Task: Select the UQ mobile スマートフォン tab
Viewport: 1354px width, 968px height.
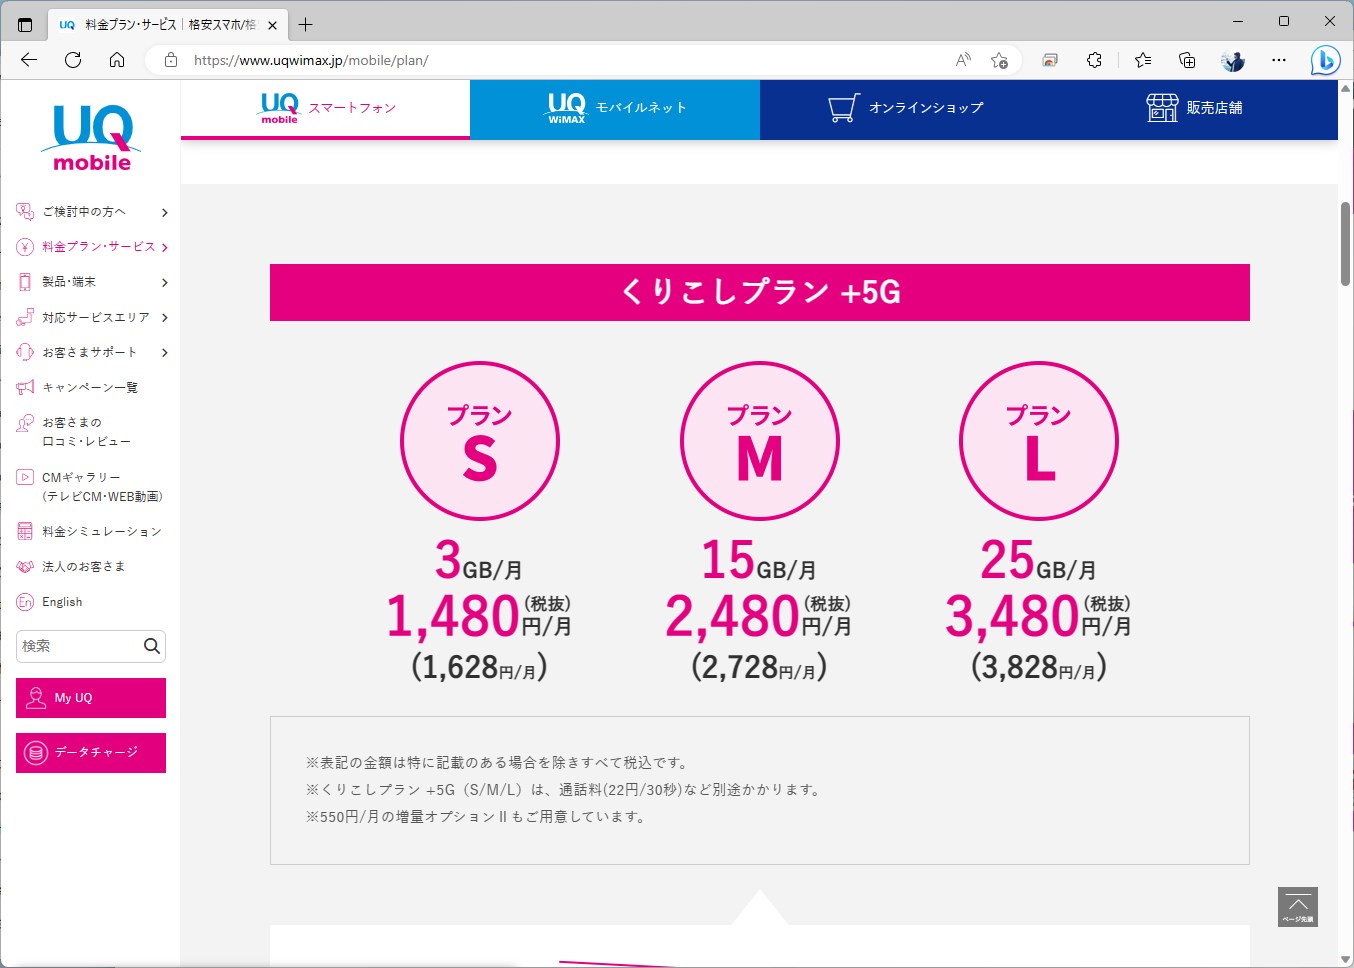Action: [324, 110]
